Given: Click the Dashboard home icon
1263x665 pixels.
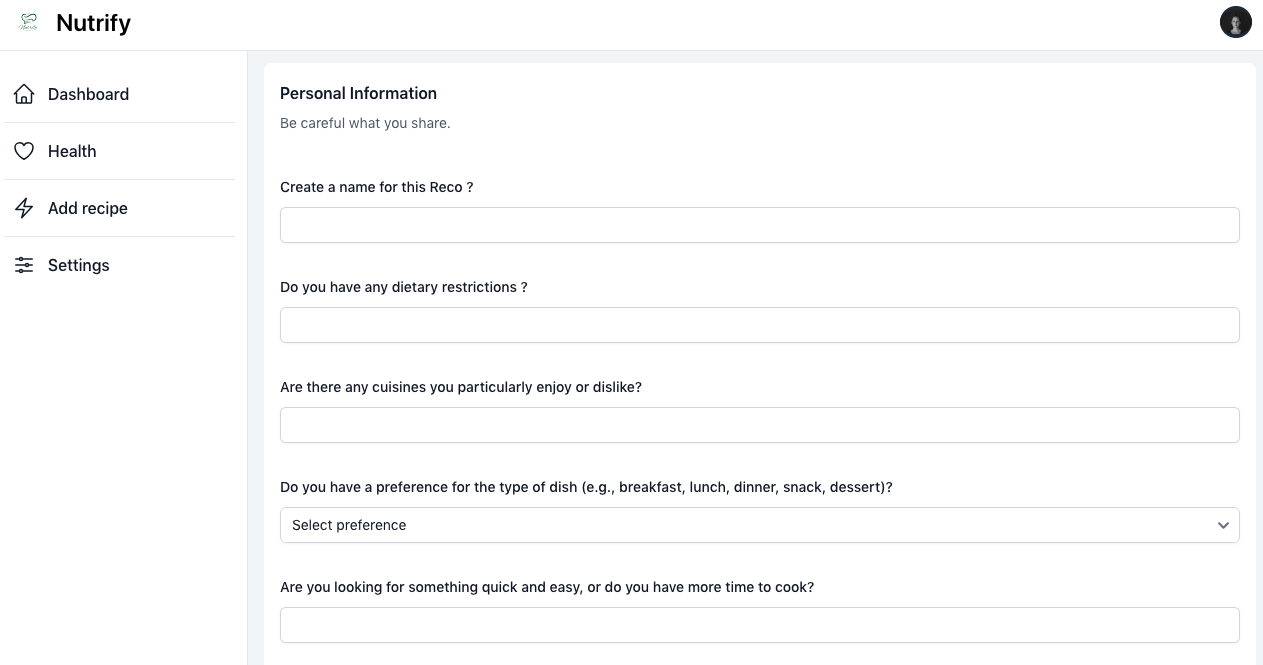Looking at the screenshot, I should [x=24, y=94].
